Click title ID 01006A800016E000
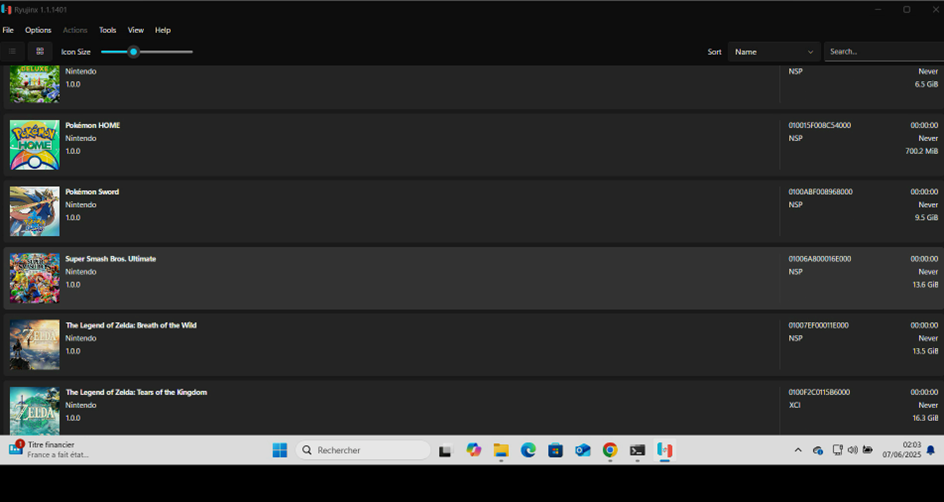The image size is (944, 502). (819, 259)
